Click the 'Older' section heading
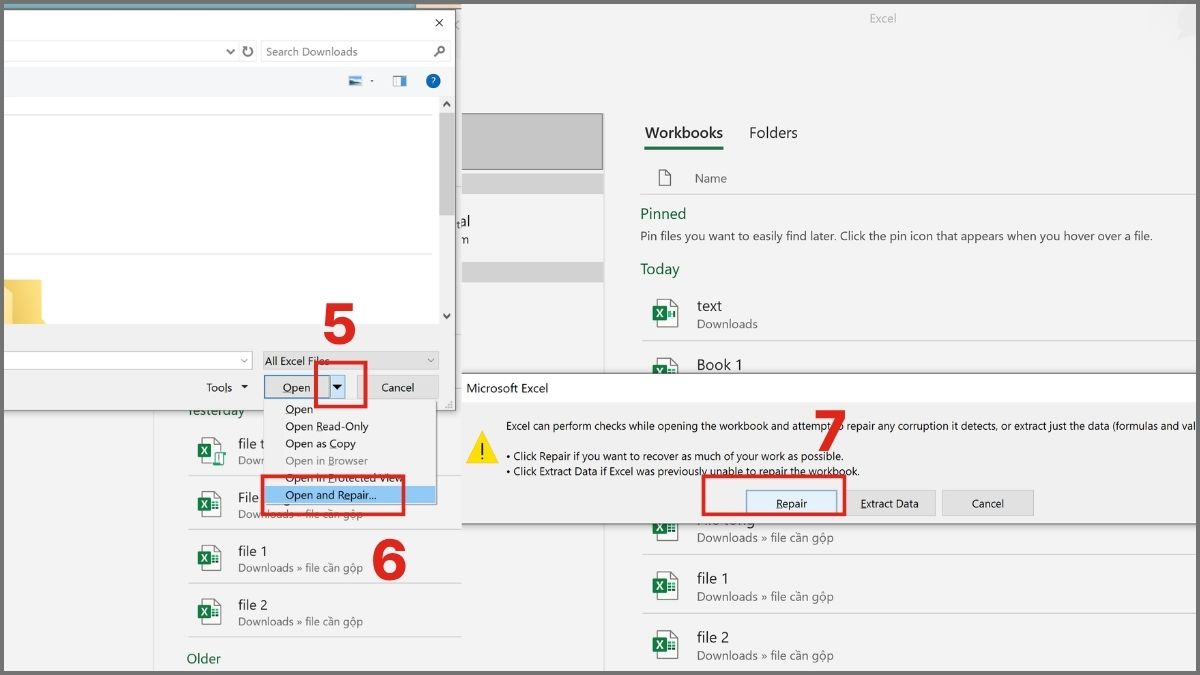 (204, 658)
